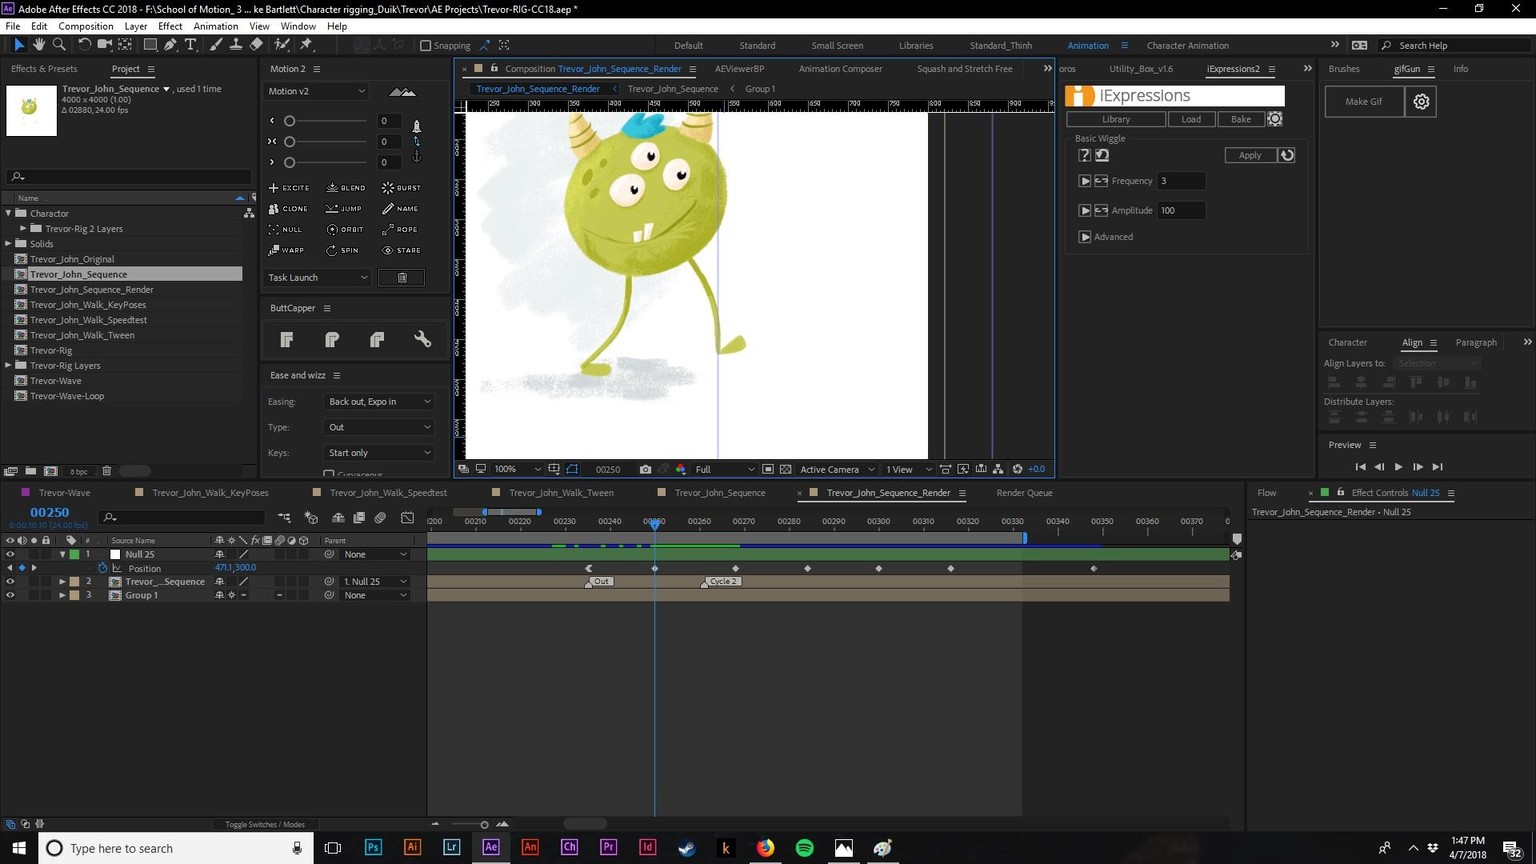This screenshot has height=864, width=1536.
Task: Click Motion 2 BURST tool
Action: (x=401, y=188)
